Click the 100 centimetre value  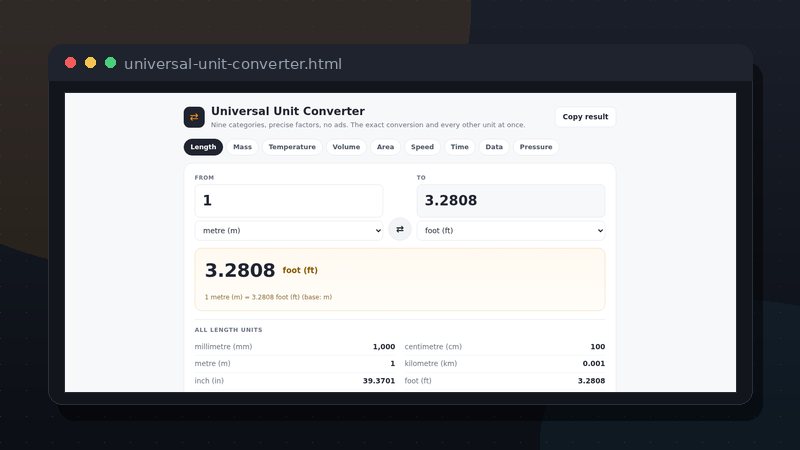point(597,346)
